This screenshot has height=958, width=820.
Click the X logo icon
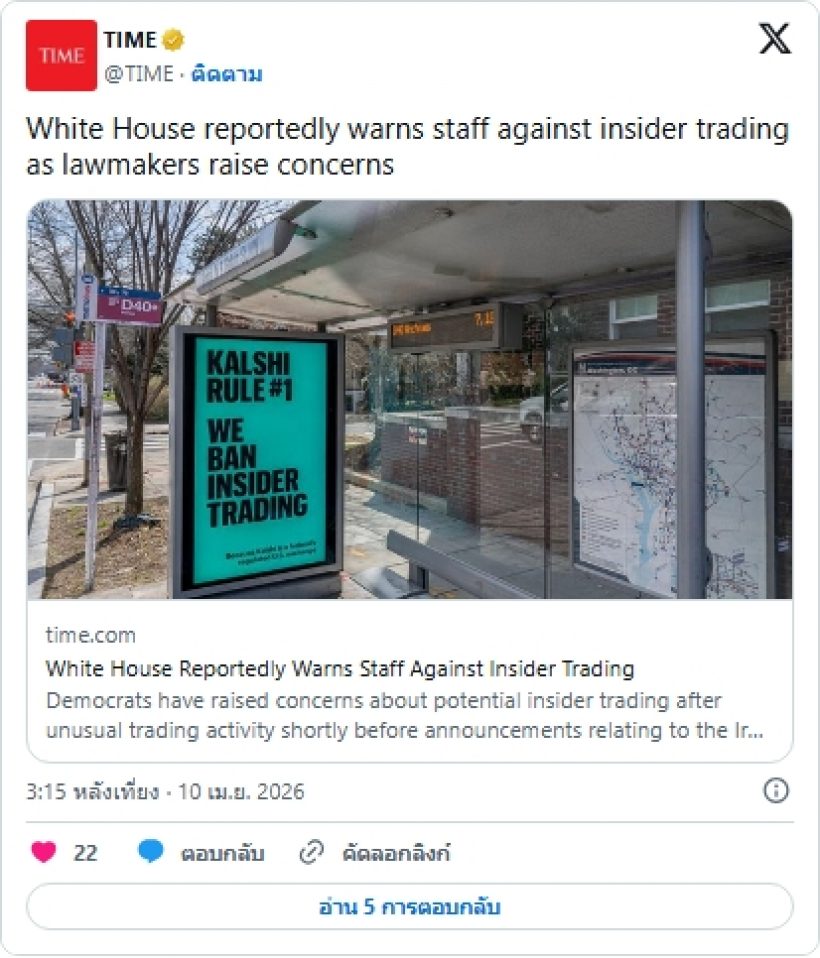[775, 38]
